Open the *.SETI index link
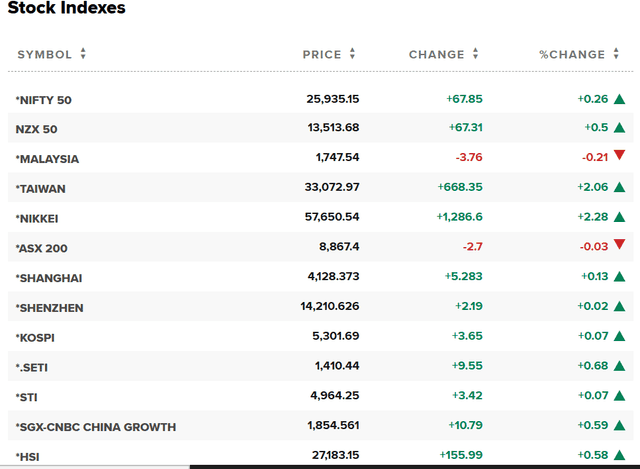Screen dimensions: 640x469 tap(32, 367)
